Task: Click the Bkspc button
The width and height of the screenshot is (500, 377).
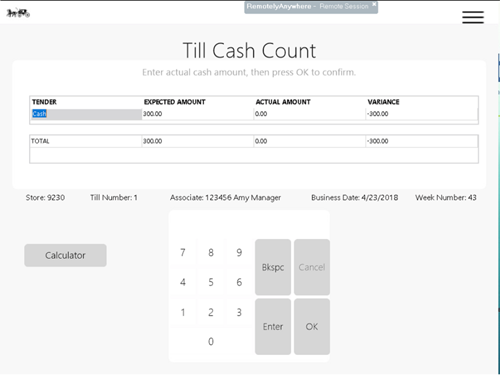Action: 273,267
